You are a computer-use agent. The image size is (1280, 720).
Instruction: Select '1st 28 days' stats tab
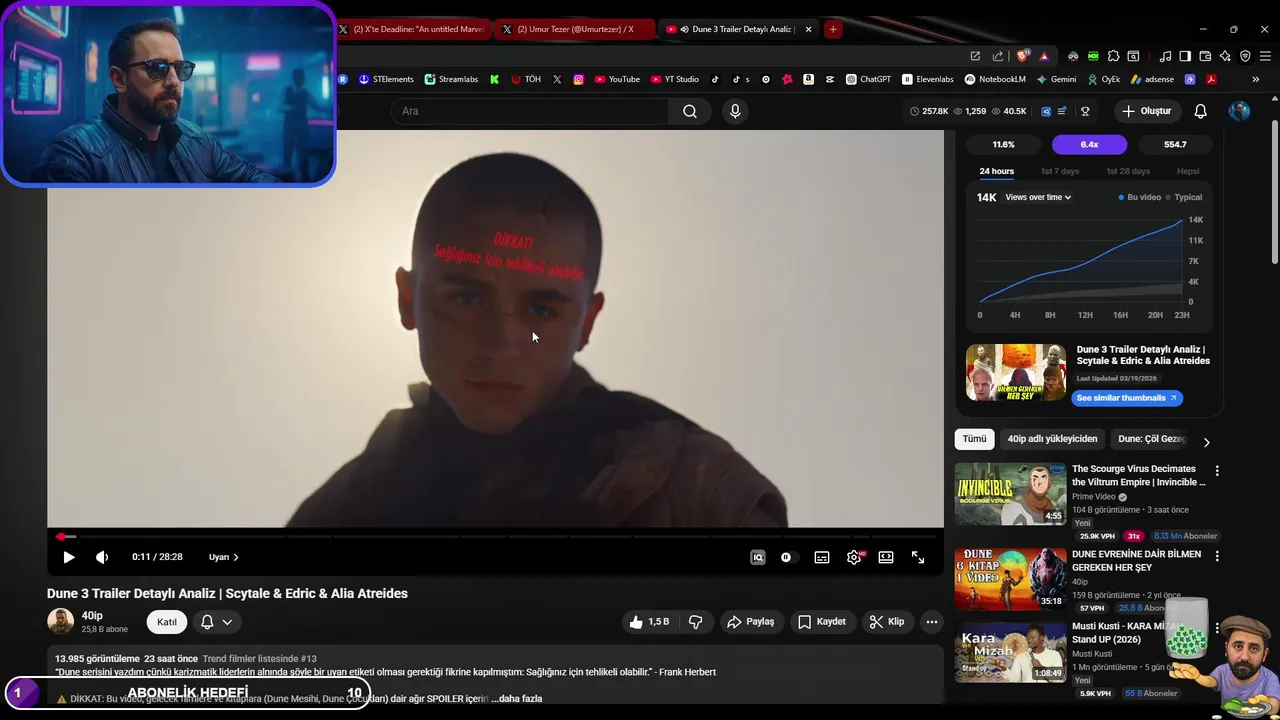pos(1128,171)
